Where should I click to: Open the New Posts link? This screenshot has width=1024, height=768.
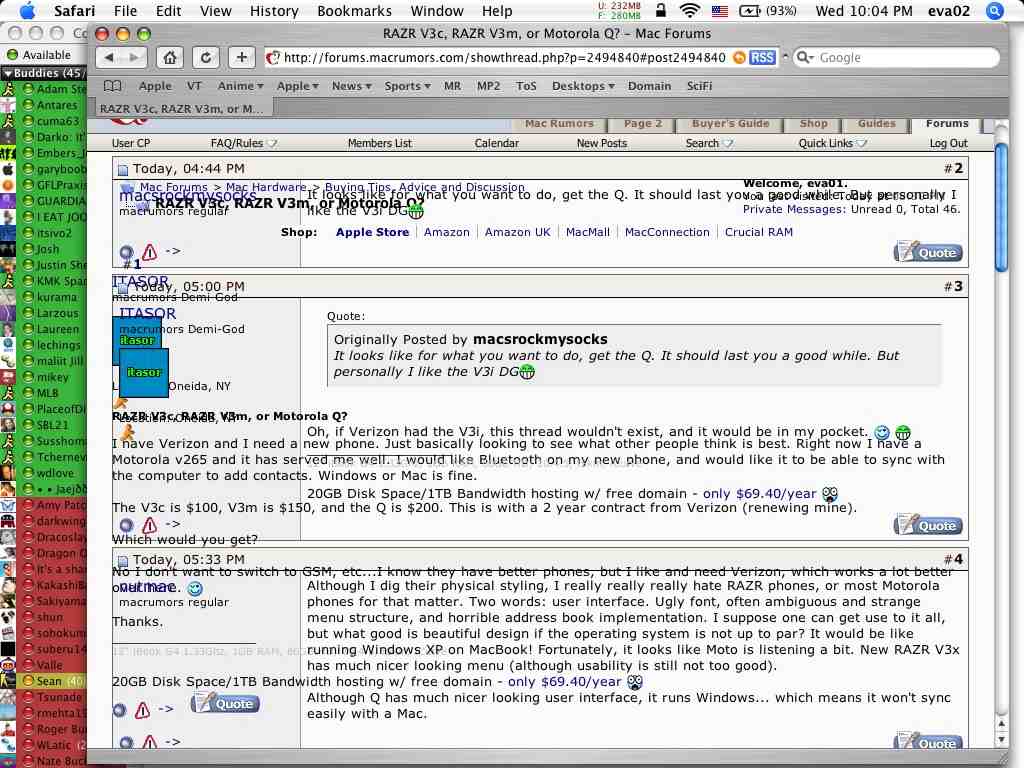click(601, 143)
